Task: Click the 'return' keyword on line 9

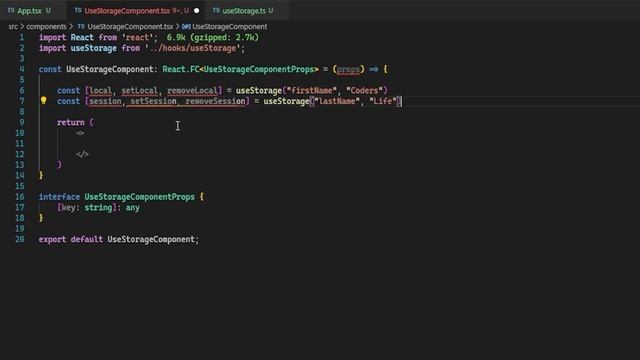Action: coord(71,122)
